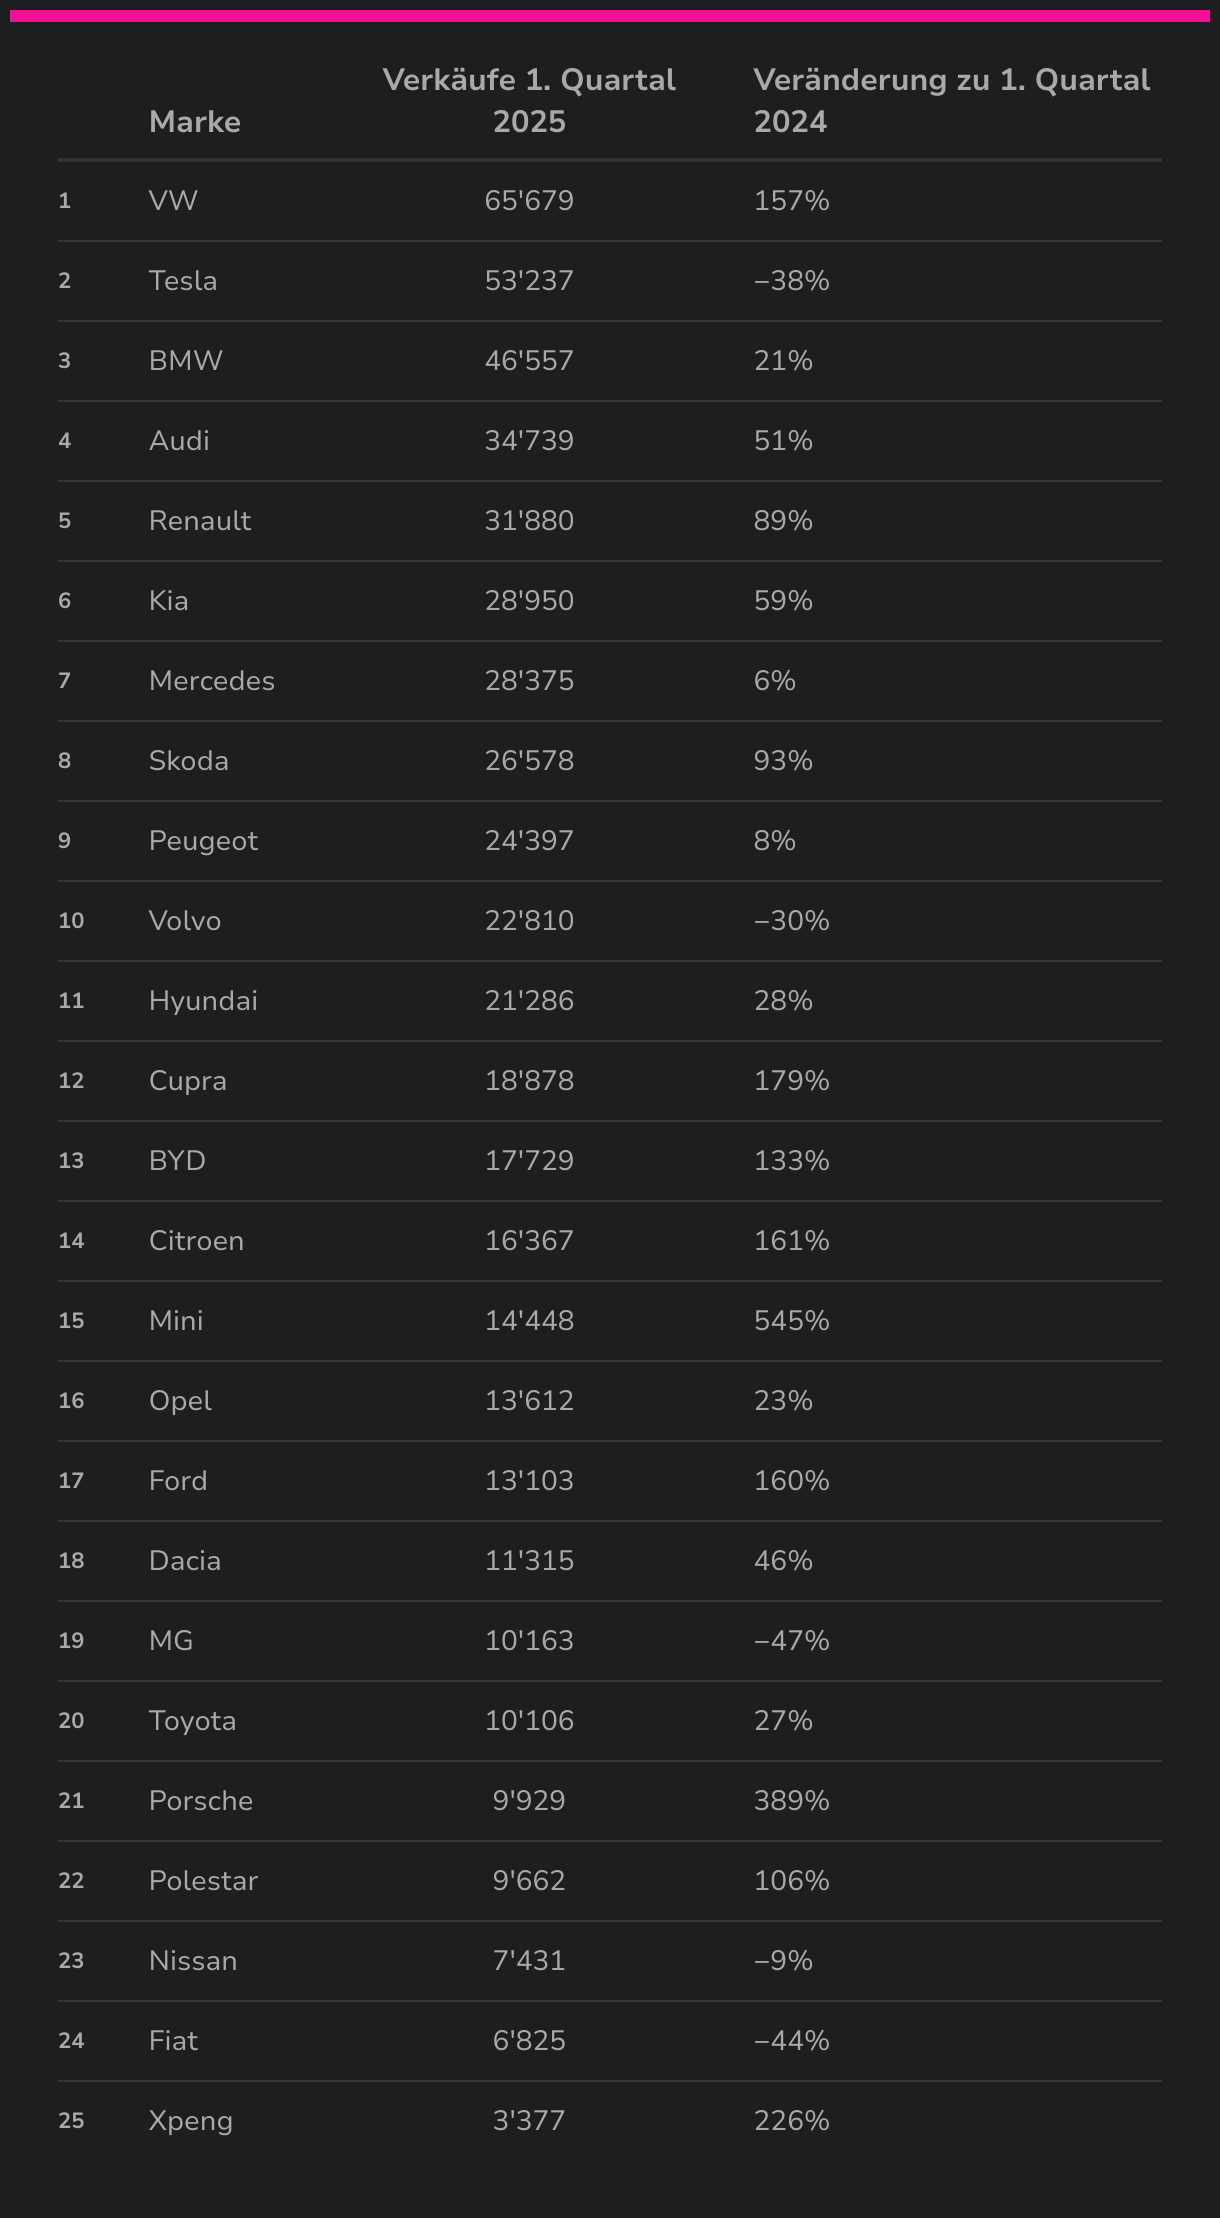Select the Volvo row name
This screenshot has height=2218, width=1220.
(185, 921)
